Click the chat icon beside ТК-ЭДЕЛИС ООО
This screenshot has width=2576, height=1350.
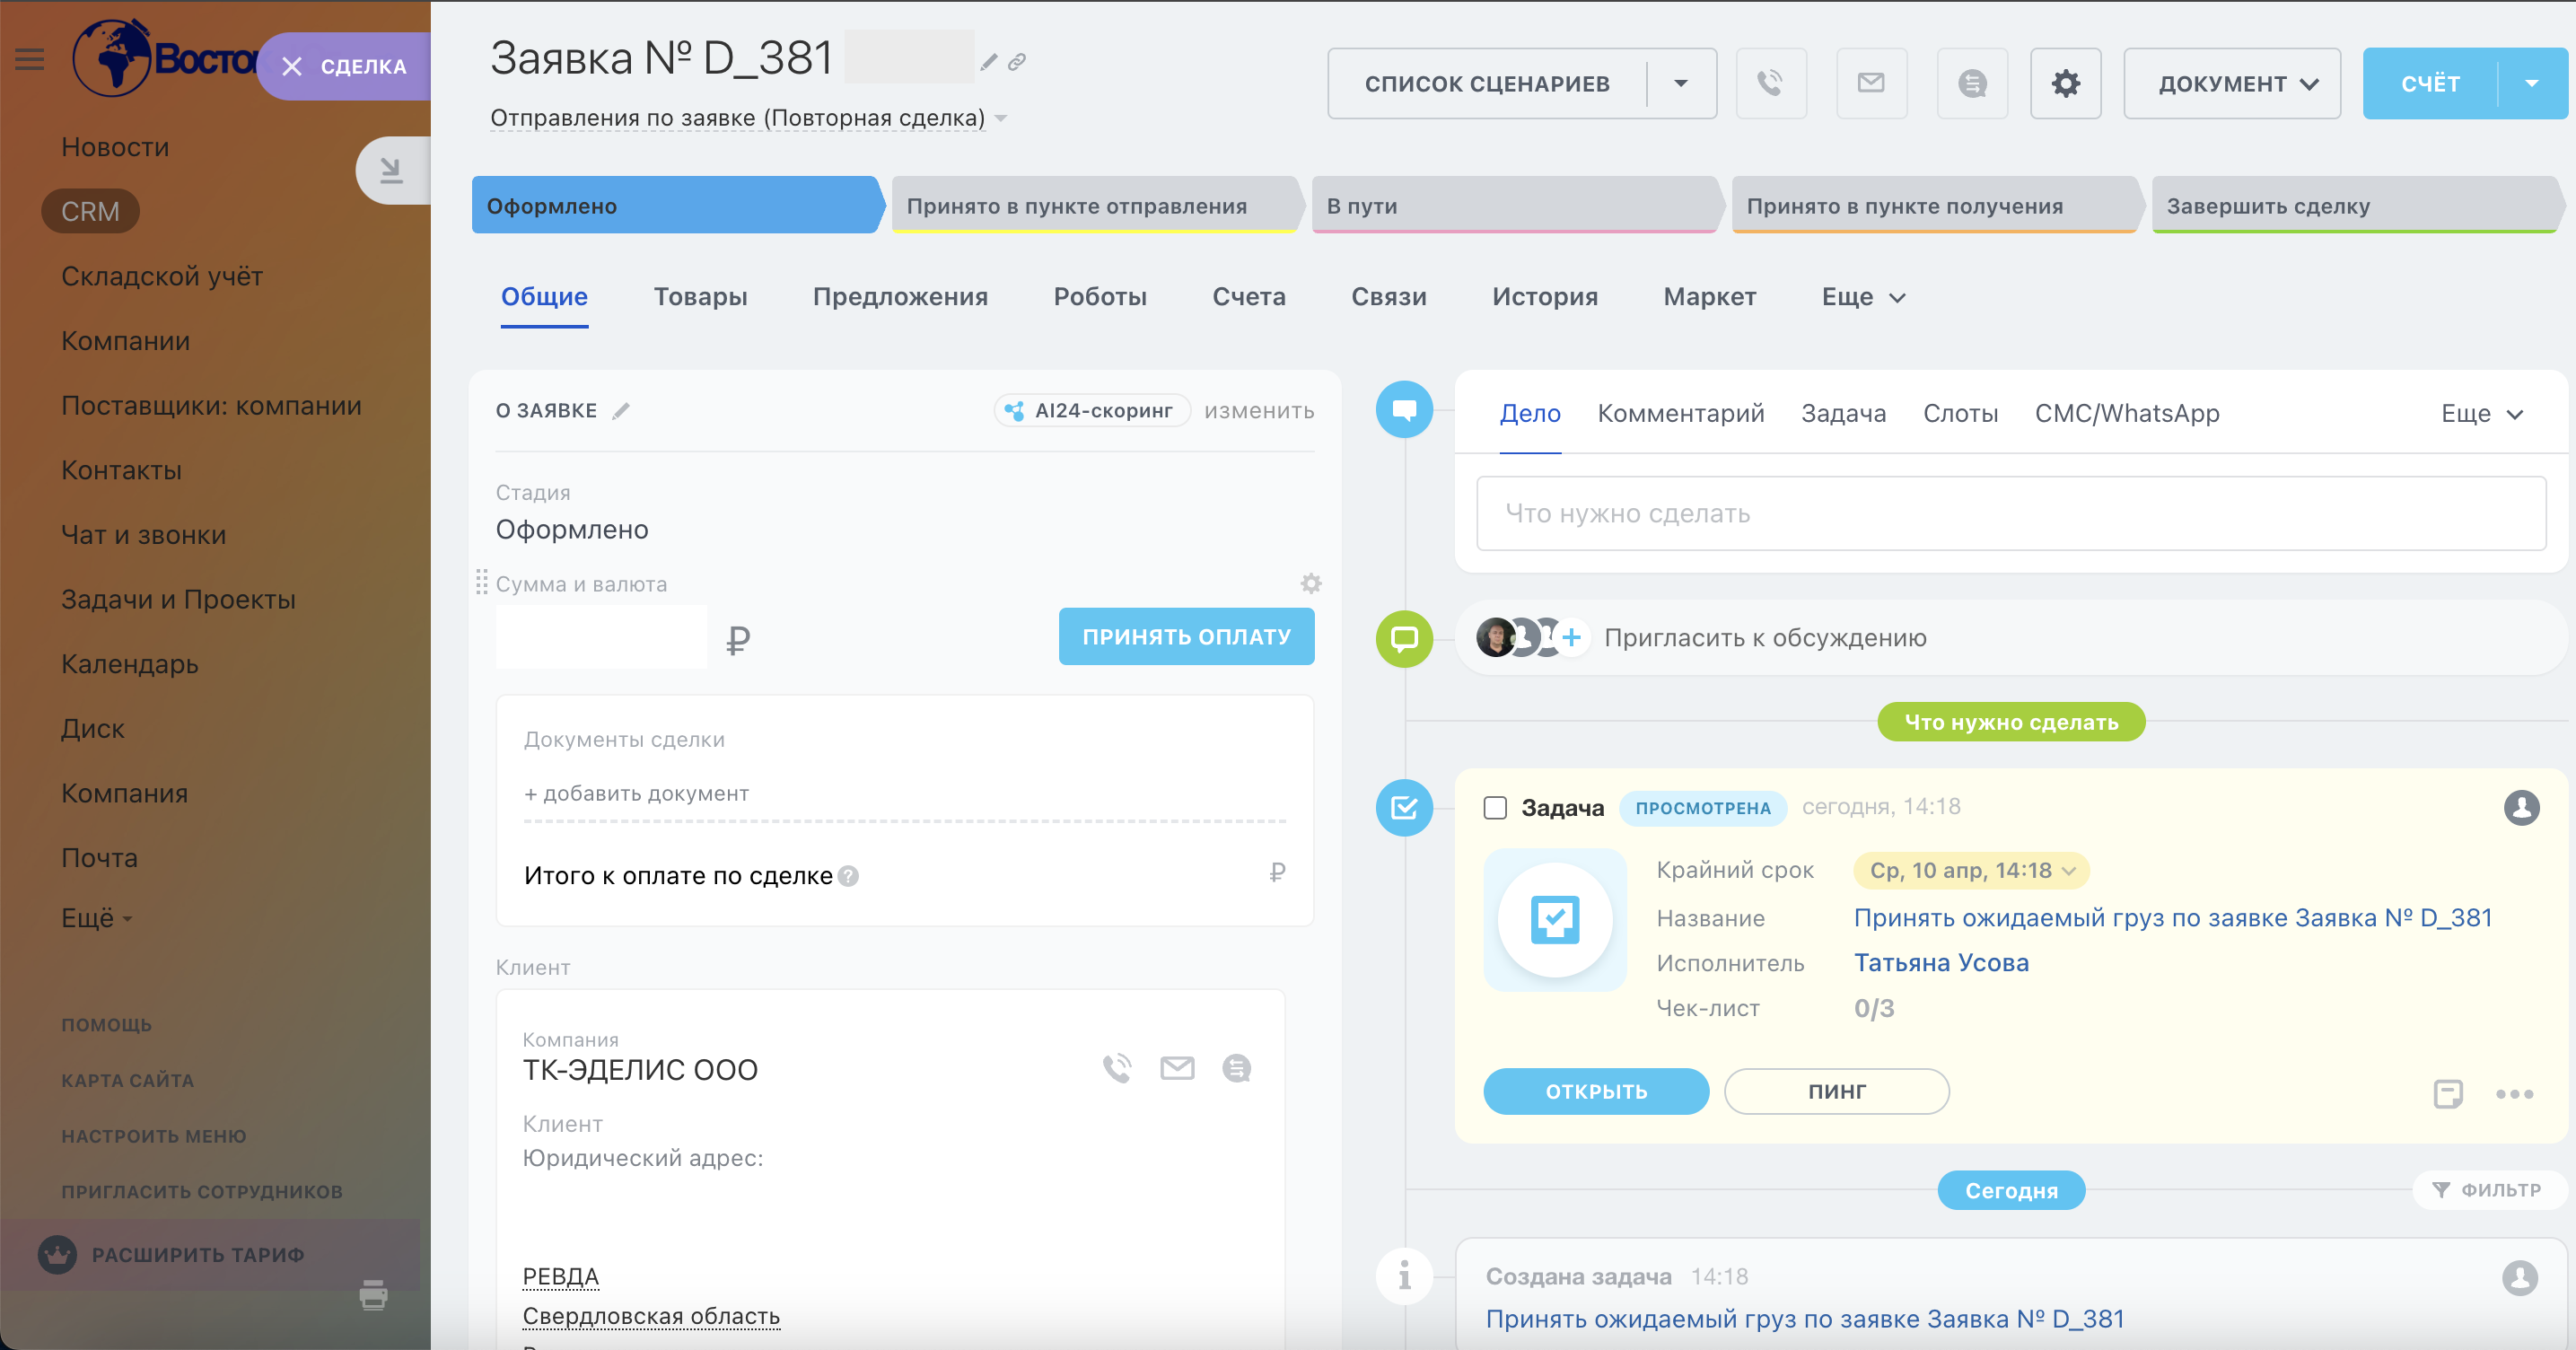[x=1236, y=1068]
